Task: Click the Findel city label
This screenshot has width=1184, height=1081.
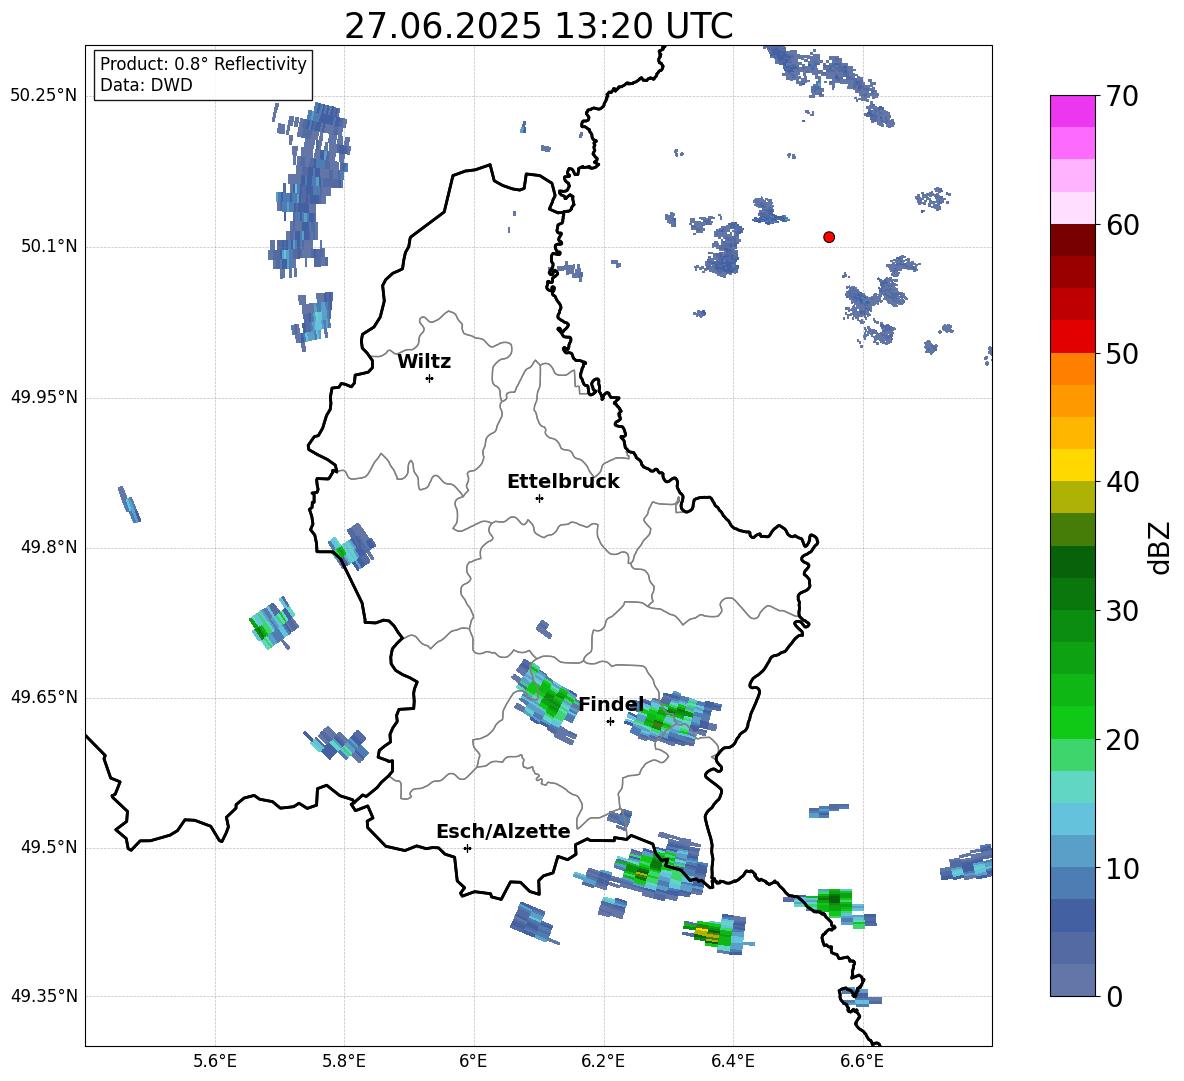Action: point(610,704)
